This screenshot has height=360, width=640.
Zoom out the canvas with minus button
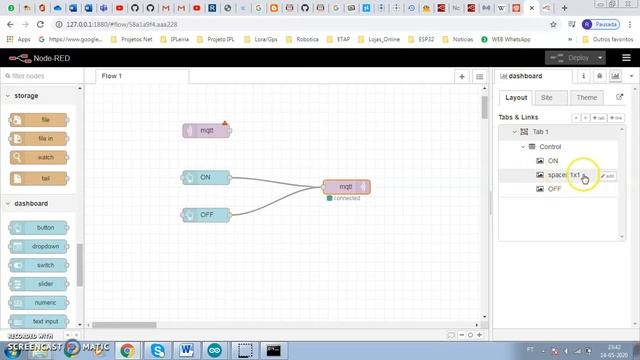click(x=462, y=335)
